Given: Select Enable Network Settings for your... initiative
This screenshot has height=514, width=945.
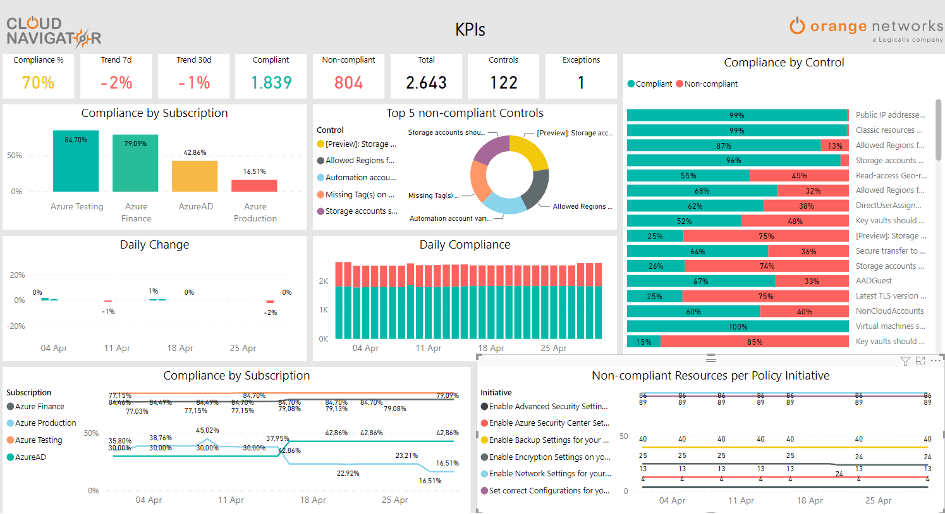Looking at the screenshot, I should [x=546, y=474].
